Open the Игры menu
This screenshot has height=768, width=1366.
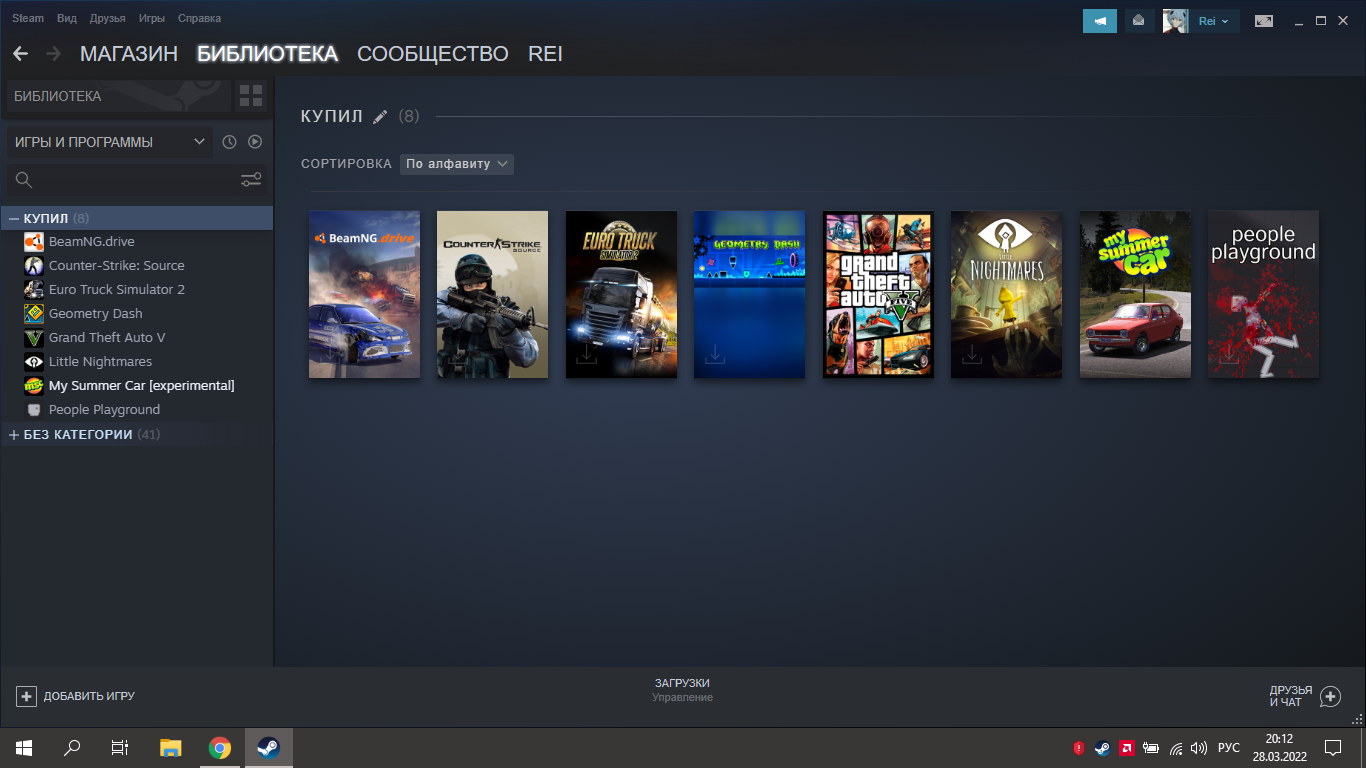coord(152,18)
